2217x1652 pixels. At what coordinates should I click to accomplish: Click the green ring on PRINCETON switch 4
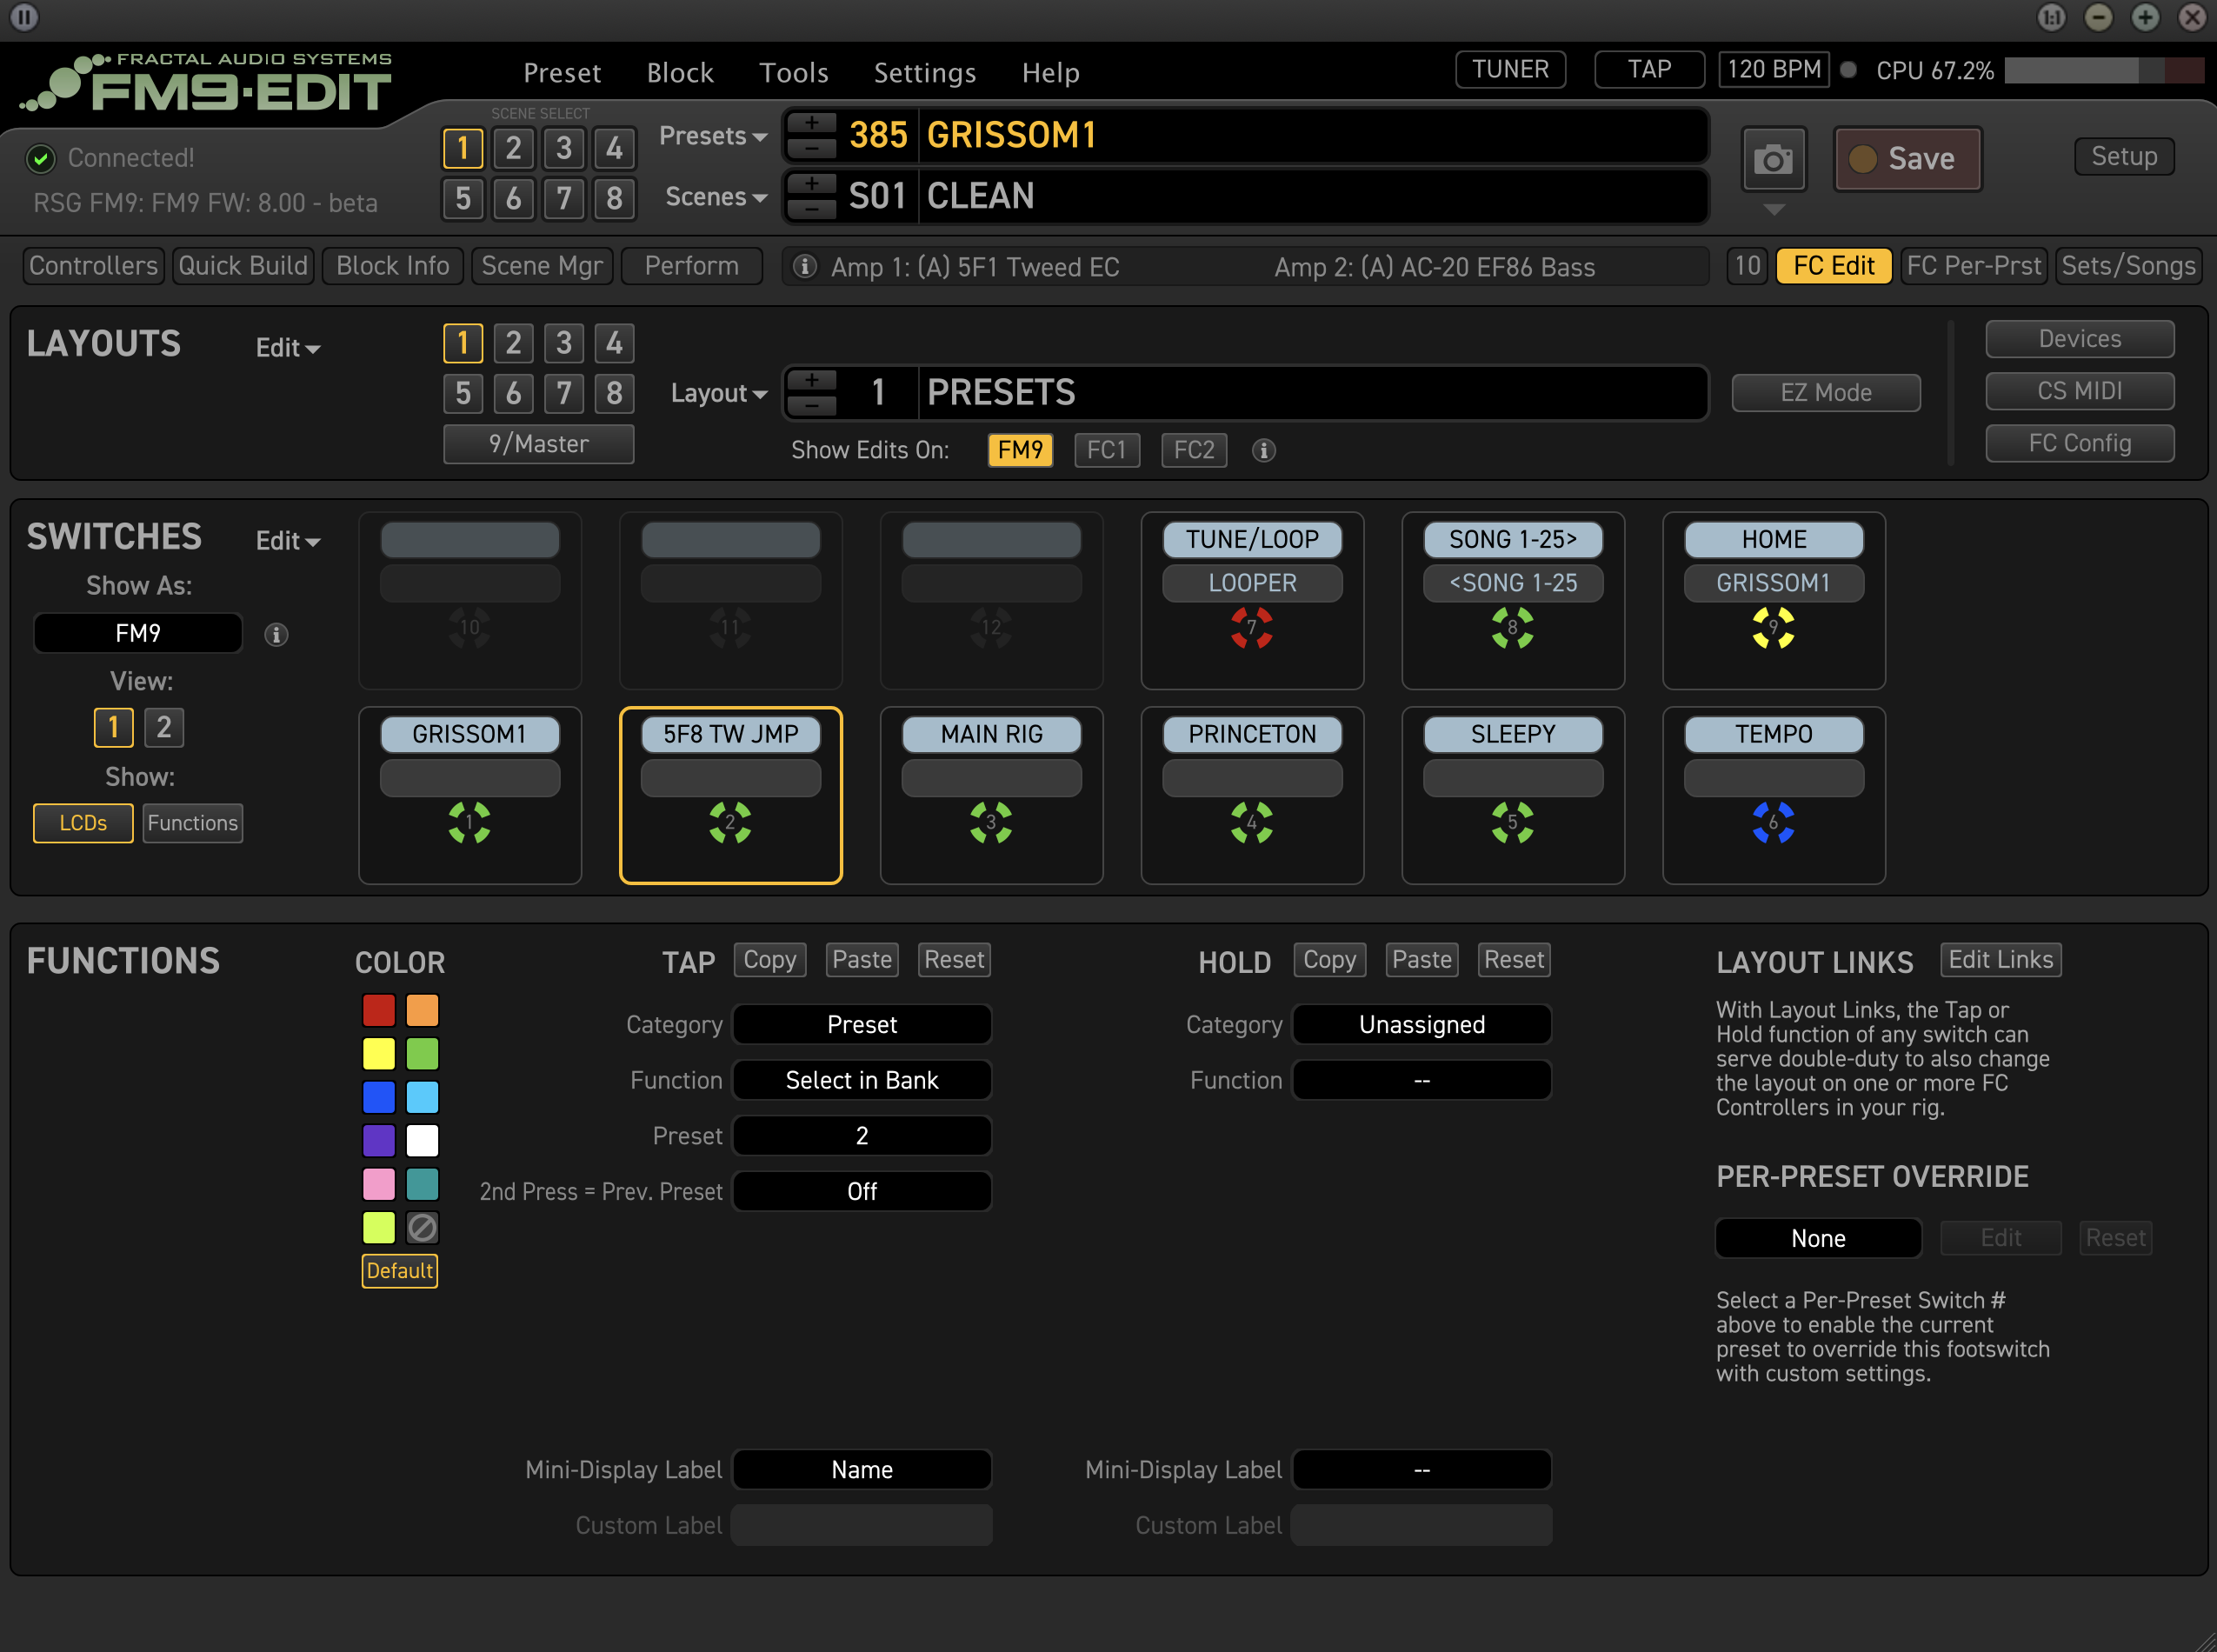pyautogui.click(x=1251, y=822)
